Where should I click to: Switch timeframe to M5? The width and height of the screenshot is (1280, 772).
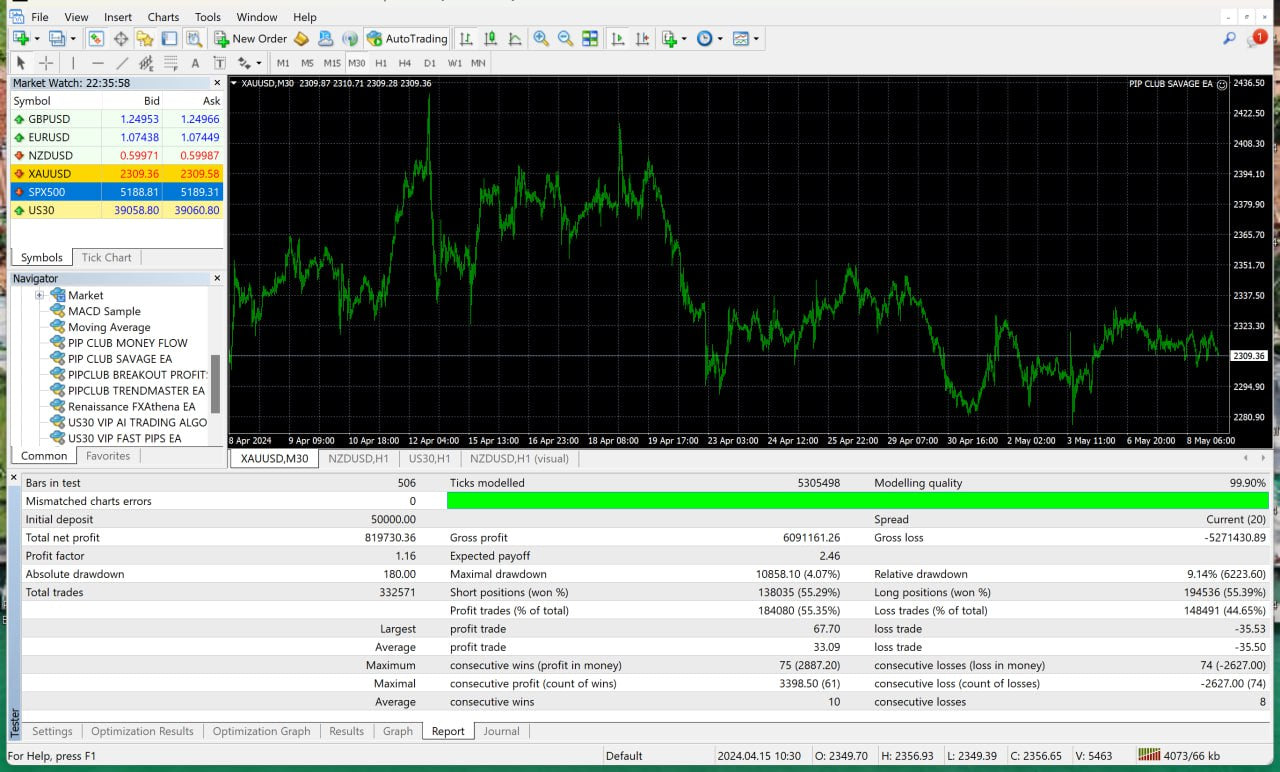307,63
